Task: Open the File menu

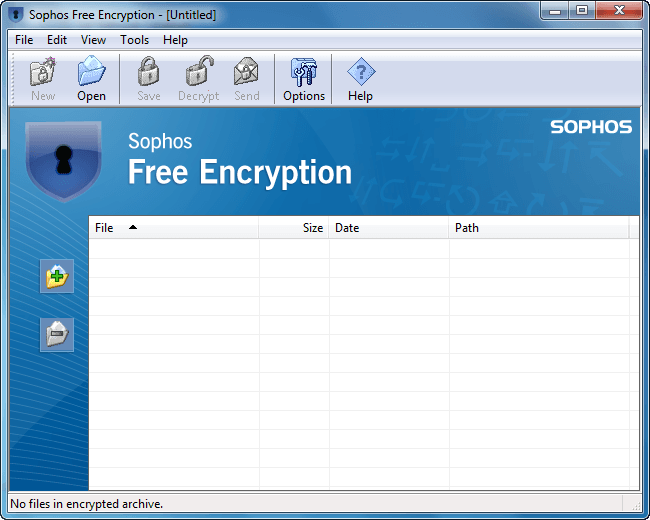Action: tap(24, 40)
